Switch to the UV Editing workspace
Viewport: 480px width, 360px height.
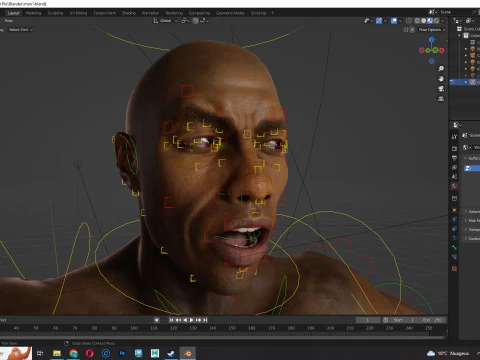click(x=78, y=13)
